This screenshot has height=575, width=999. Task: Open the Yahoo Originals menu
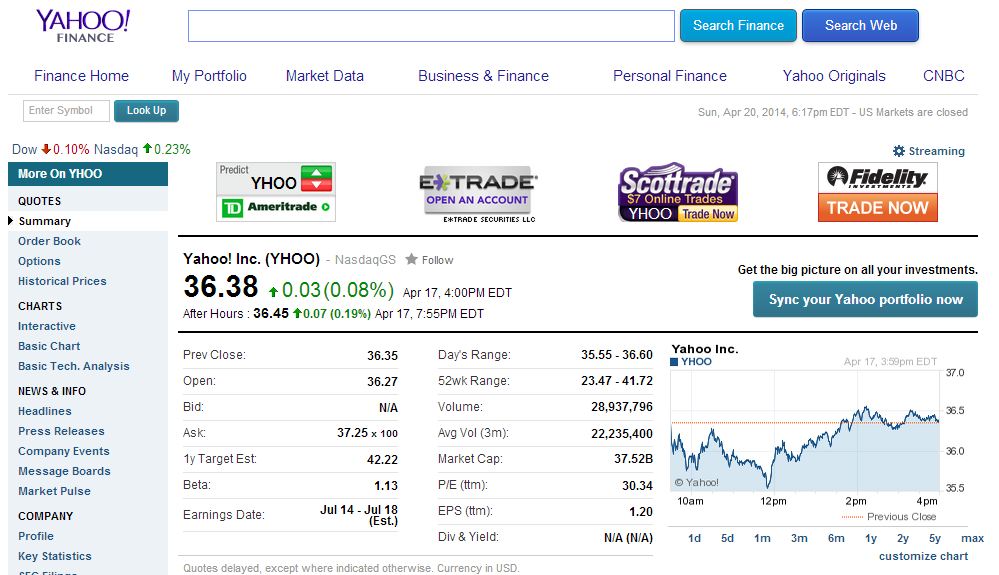click(x=834, y=76)
